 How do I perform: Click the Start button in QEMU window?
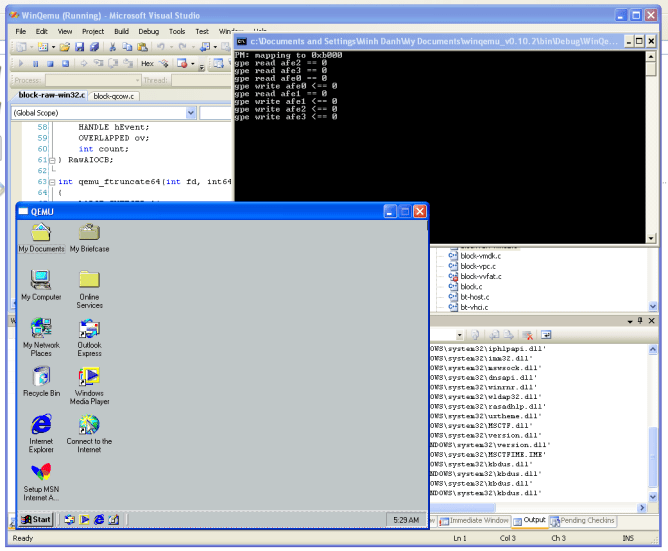click(x=36, y=519)
